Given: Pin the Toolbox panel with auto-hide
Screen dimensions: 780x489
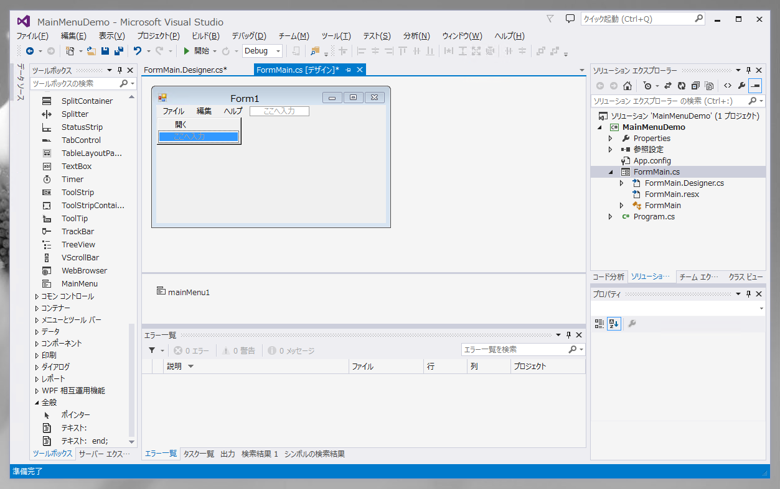Looking at the screenshot, I should (120, 70).
